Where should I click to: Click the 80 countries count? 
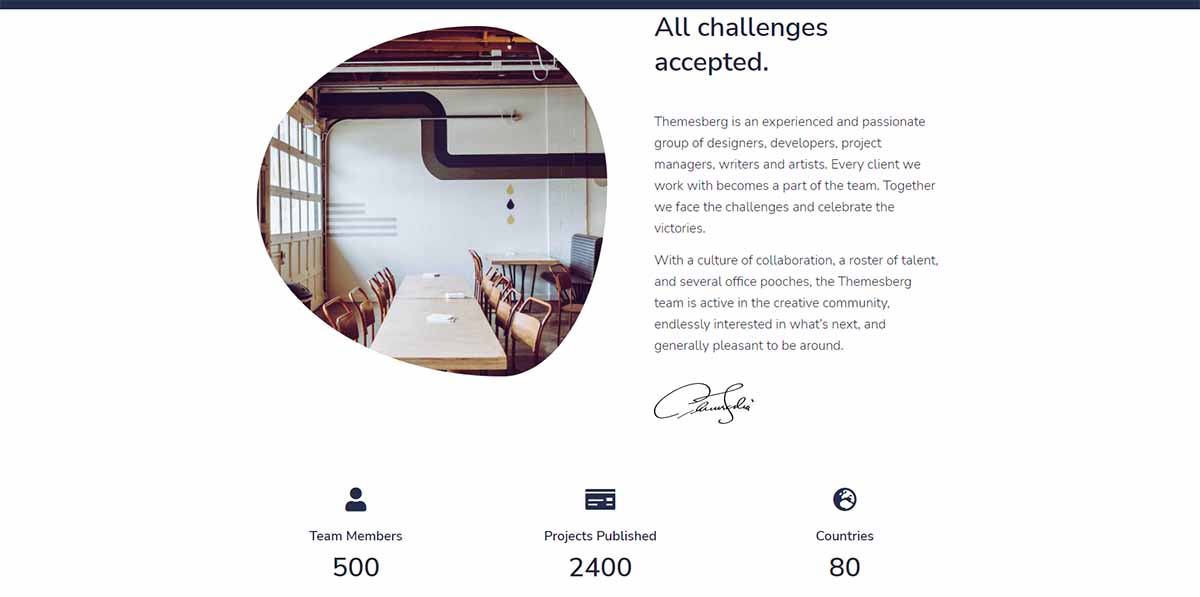[x=845, y=567]
